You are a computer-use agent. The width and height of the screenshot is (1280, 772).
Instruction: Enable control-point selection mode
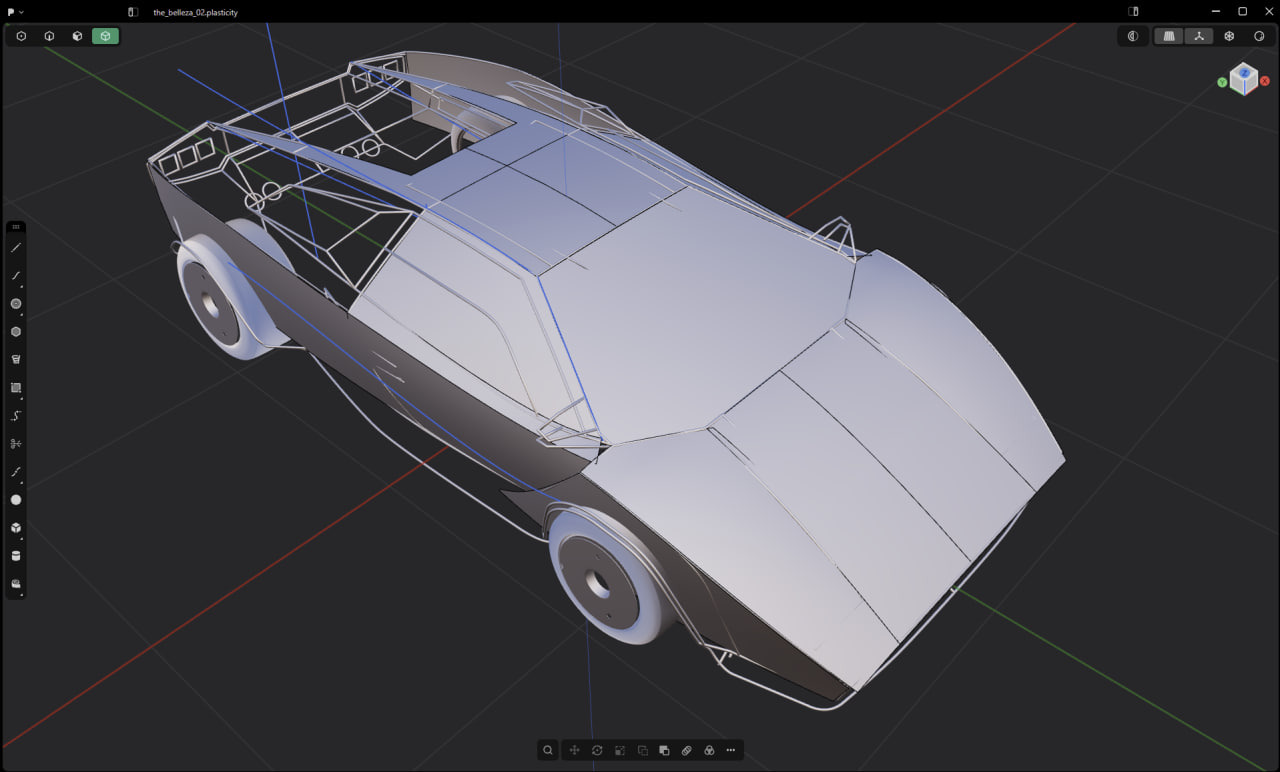point(21,36)
